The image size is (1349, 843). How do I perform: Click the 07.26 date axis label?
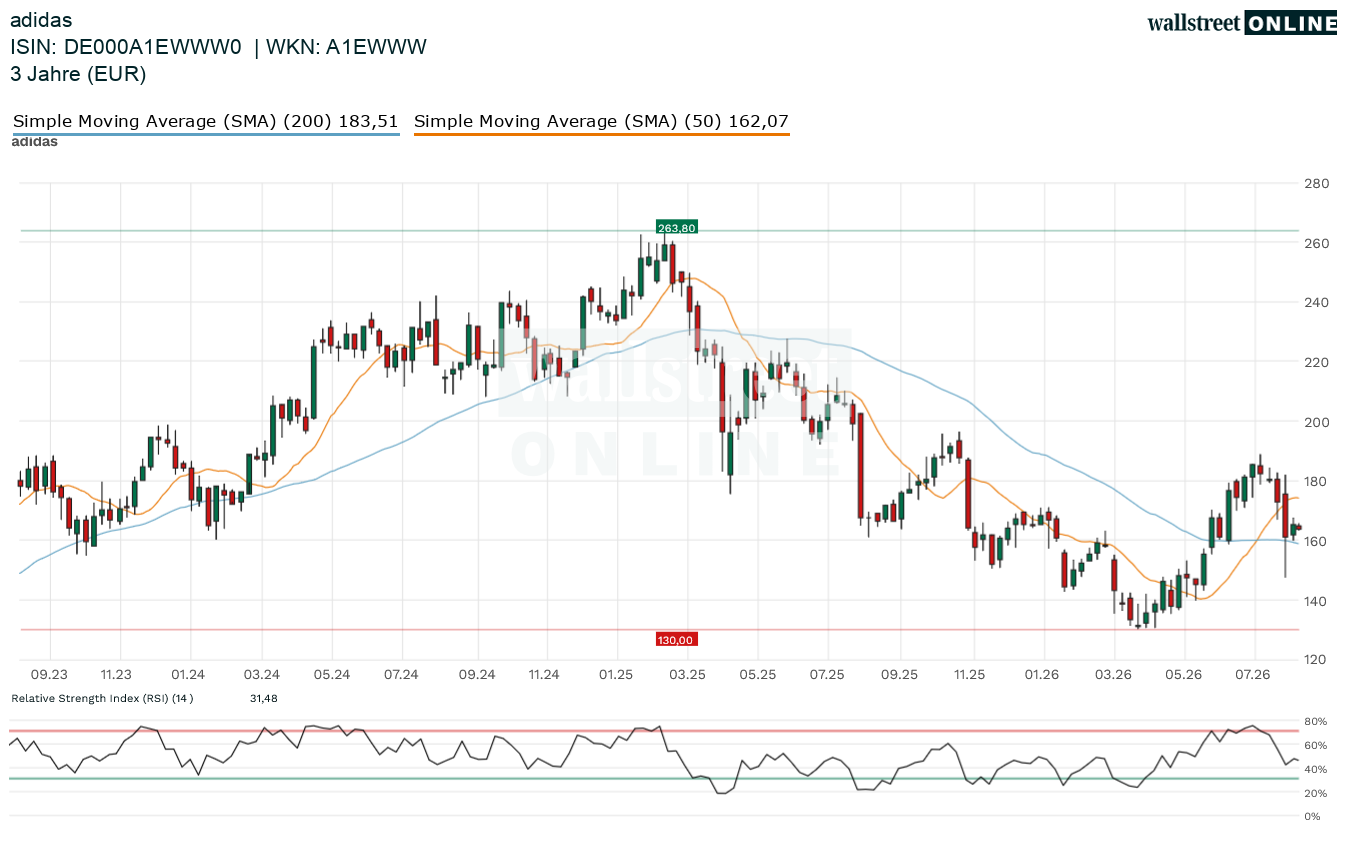click(x=1254, y=675)
